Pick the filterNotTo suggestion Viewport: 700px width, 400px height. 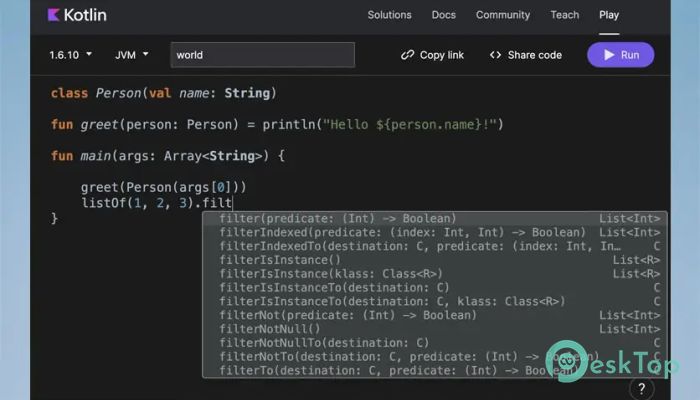(x=435, y=357)
